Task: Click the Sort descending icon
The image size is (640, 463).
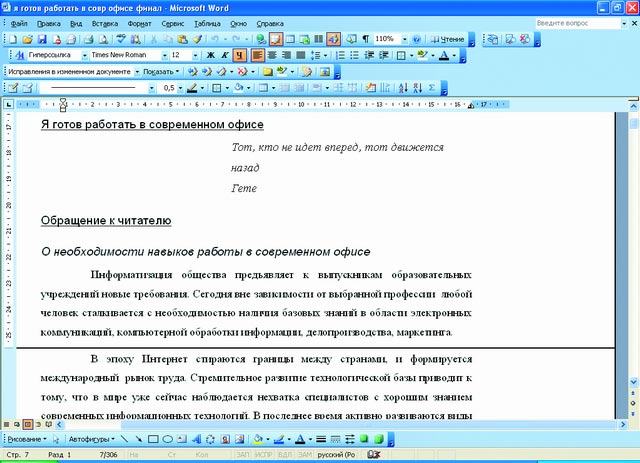Action: pos(417,87)
